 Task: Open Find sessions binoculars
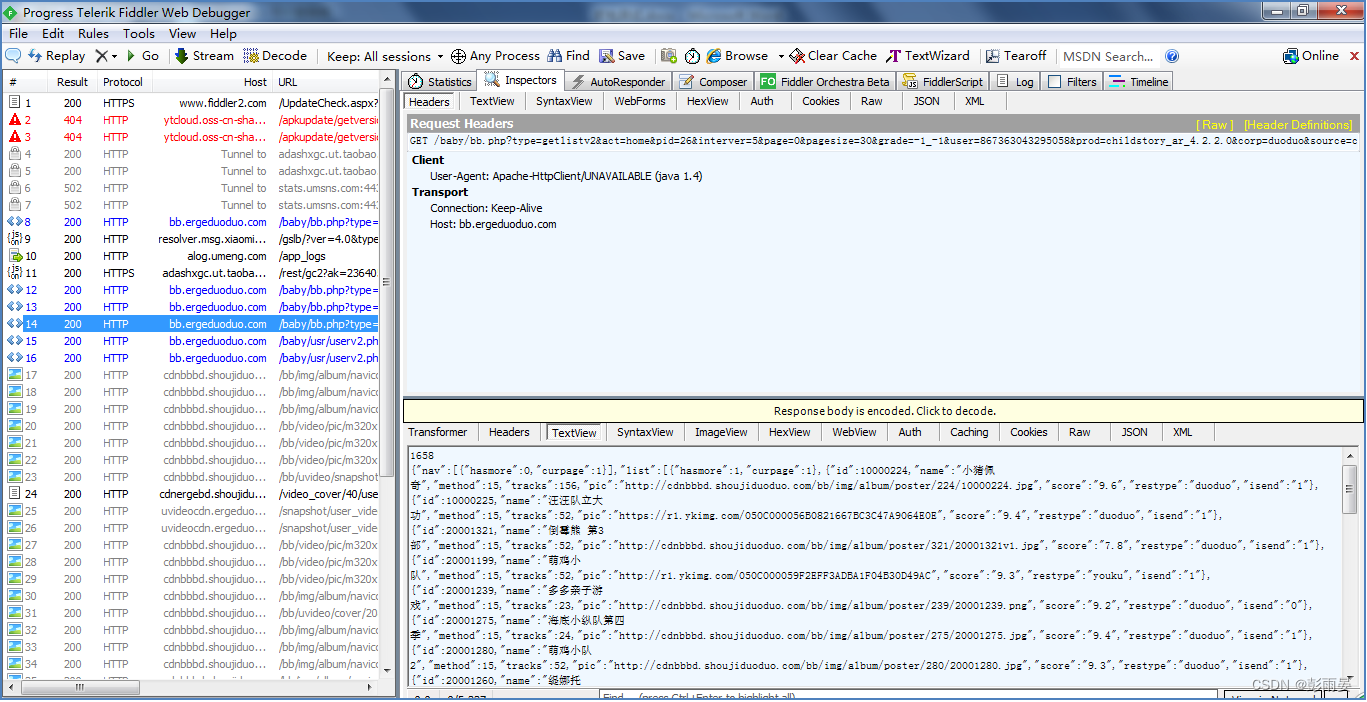coord(568,56)
